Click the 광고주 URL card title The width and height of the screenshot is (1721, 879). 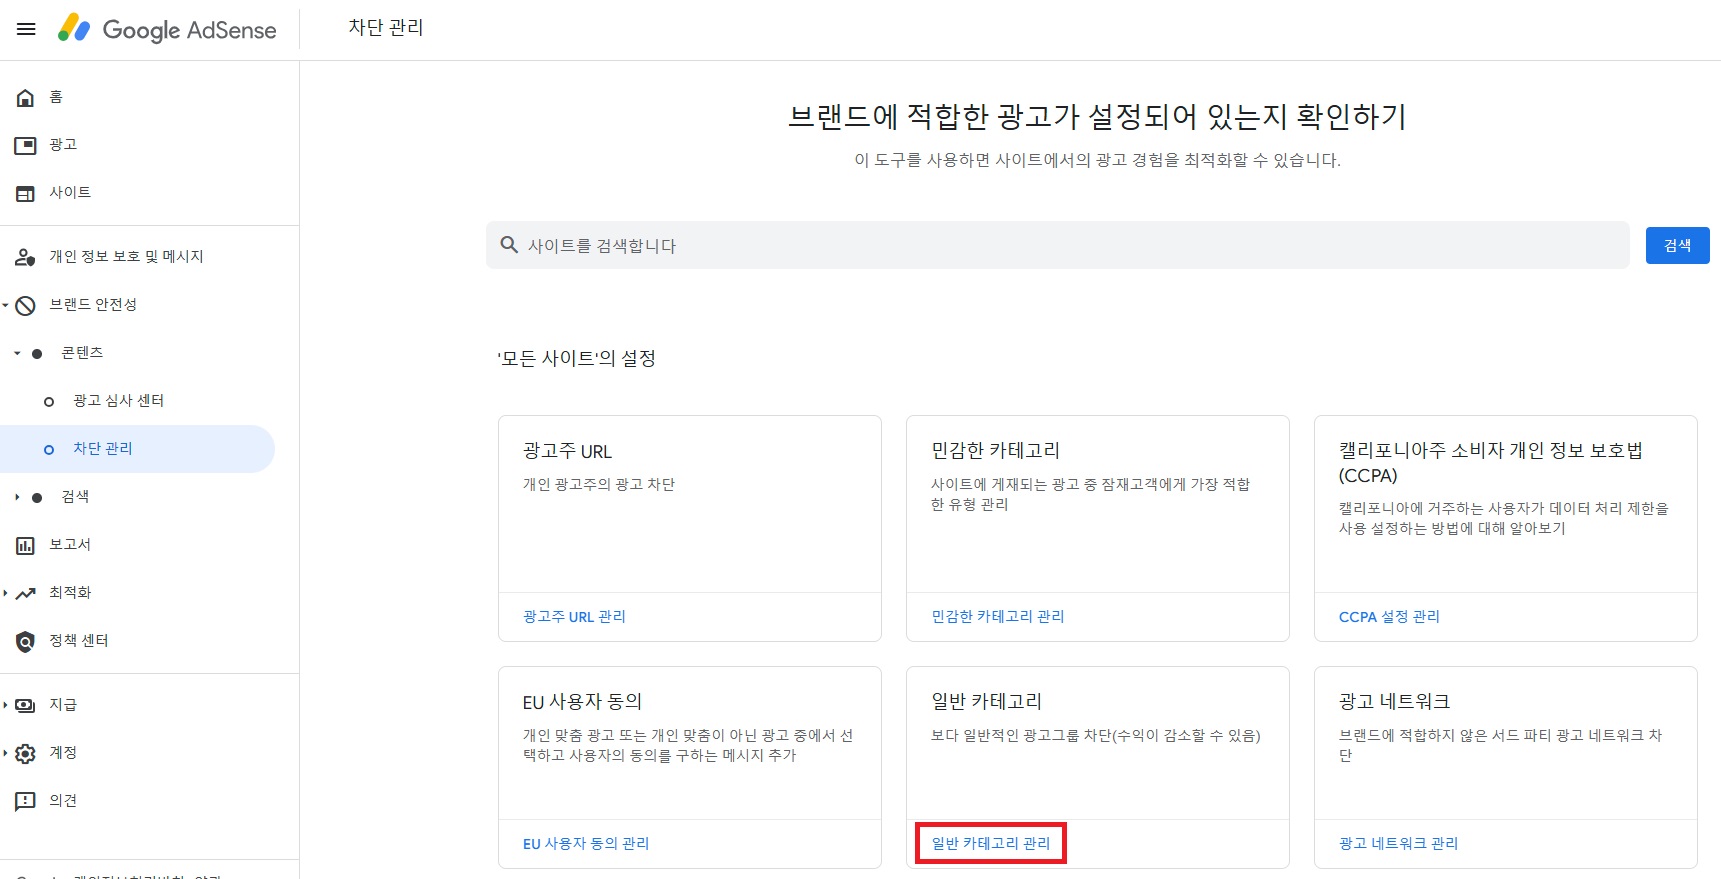[x=567, y=451]
